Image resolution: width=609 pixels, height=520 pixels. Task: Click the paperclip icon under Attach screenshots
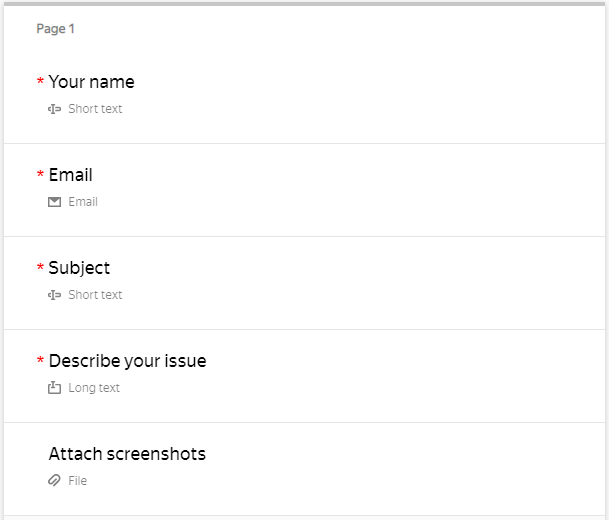pos(55,481)
